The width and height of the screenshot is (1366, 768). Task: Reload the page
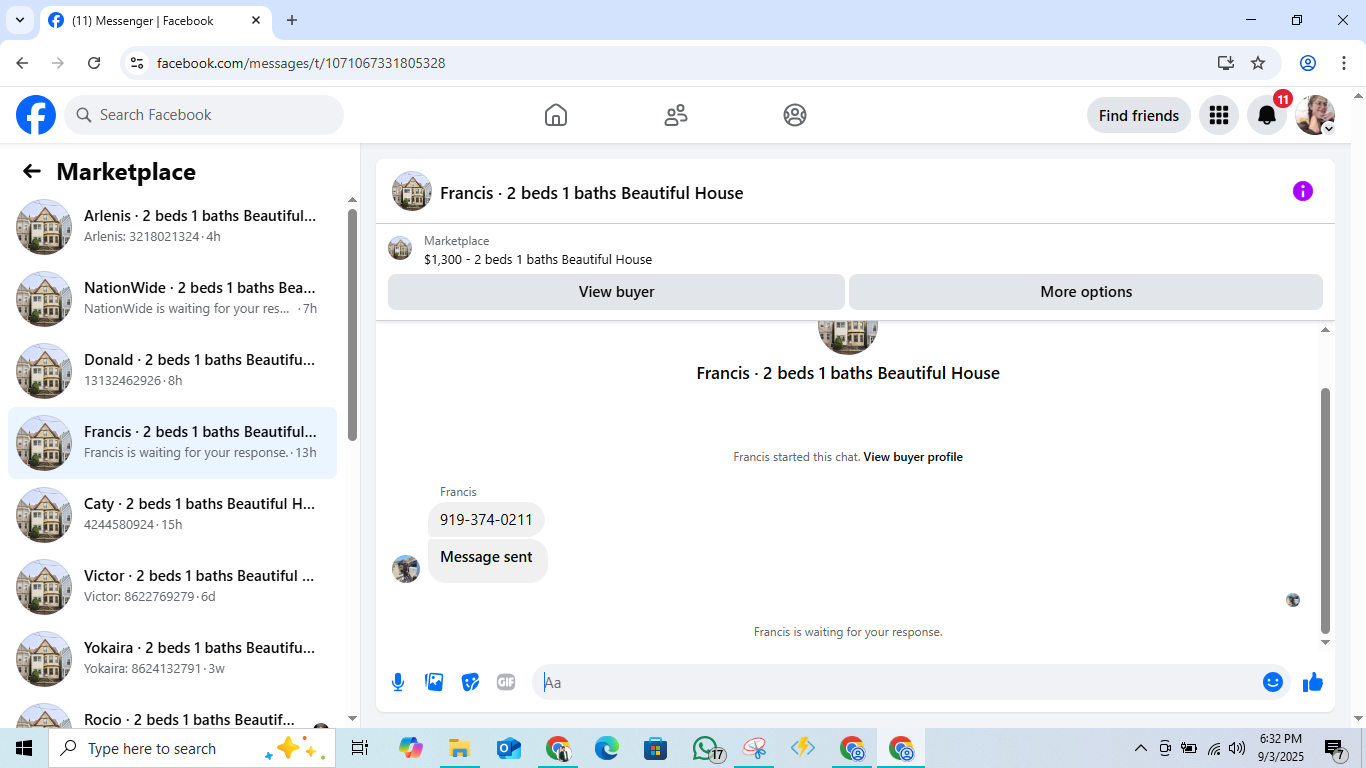(x=94, y=63)
